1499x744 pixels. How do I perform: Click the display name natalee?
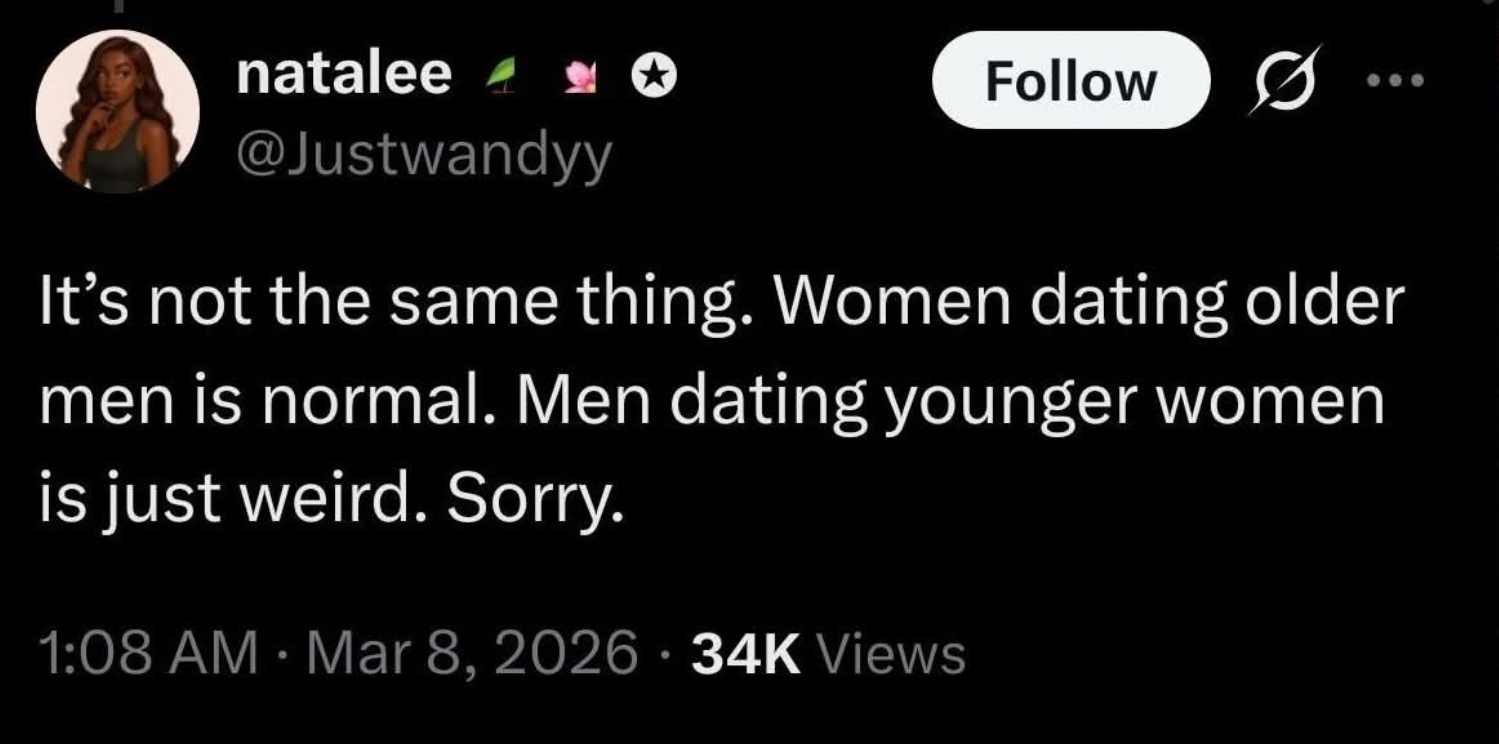(x=344, y=76)
